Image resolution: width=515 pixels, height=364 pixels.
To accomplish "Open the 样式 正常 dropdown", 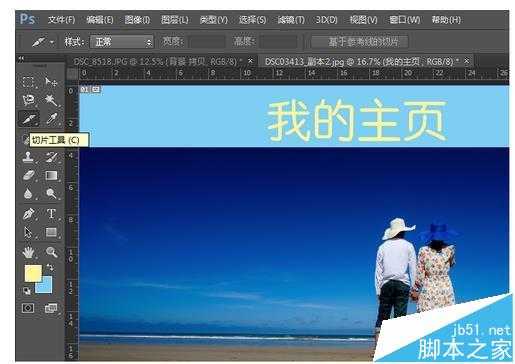I will (x=121, y=42).
